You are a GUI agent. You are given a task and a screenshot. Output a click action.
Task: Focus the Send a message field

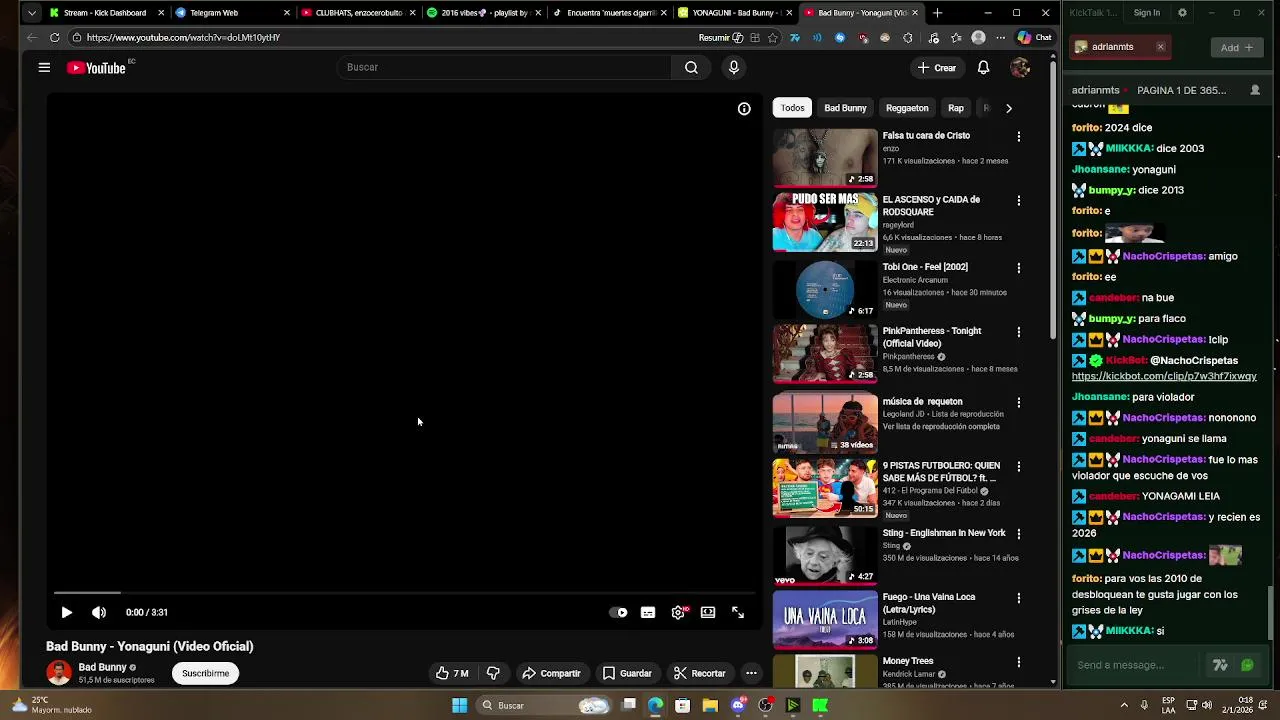(1135, 665)
